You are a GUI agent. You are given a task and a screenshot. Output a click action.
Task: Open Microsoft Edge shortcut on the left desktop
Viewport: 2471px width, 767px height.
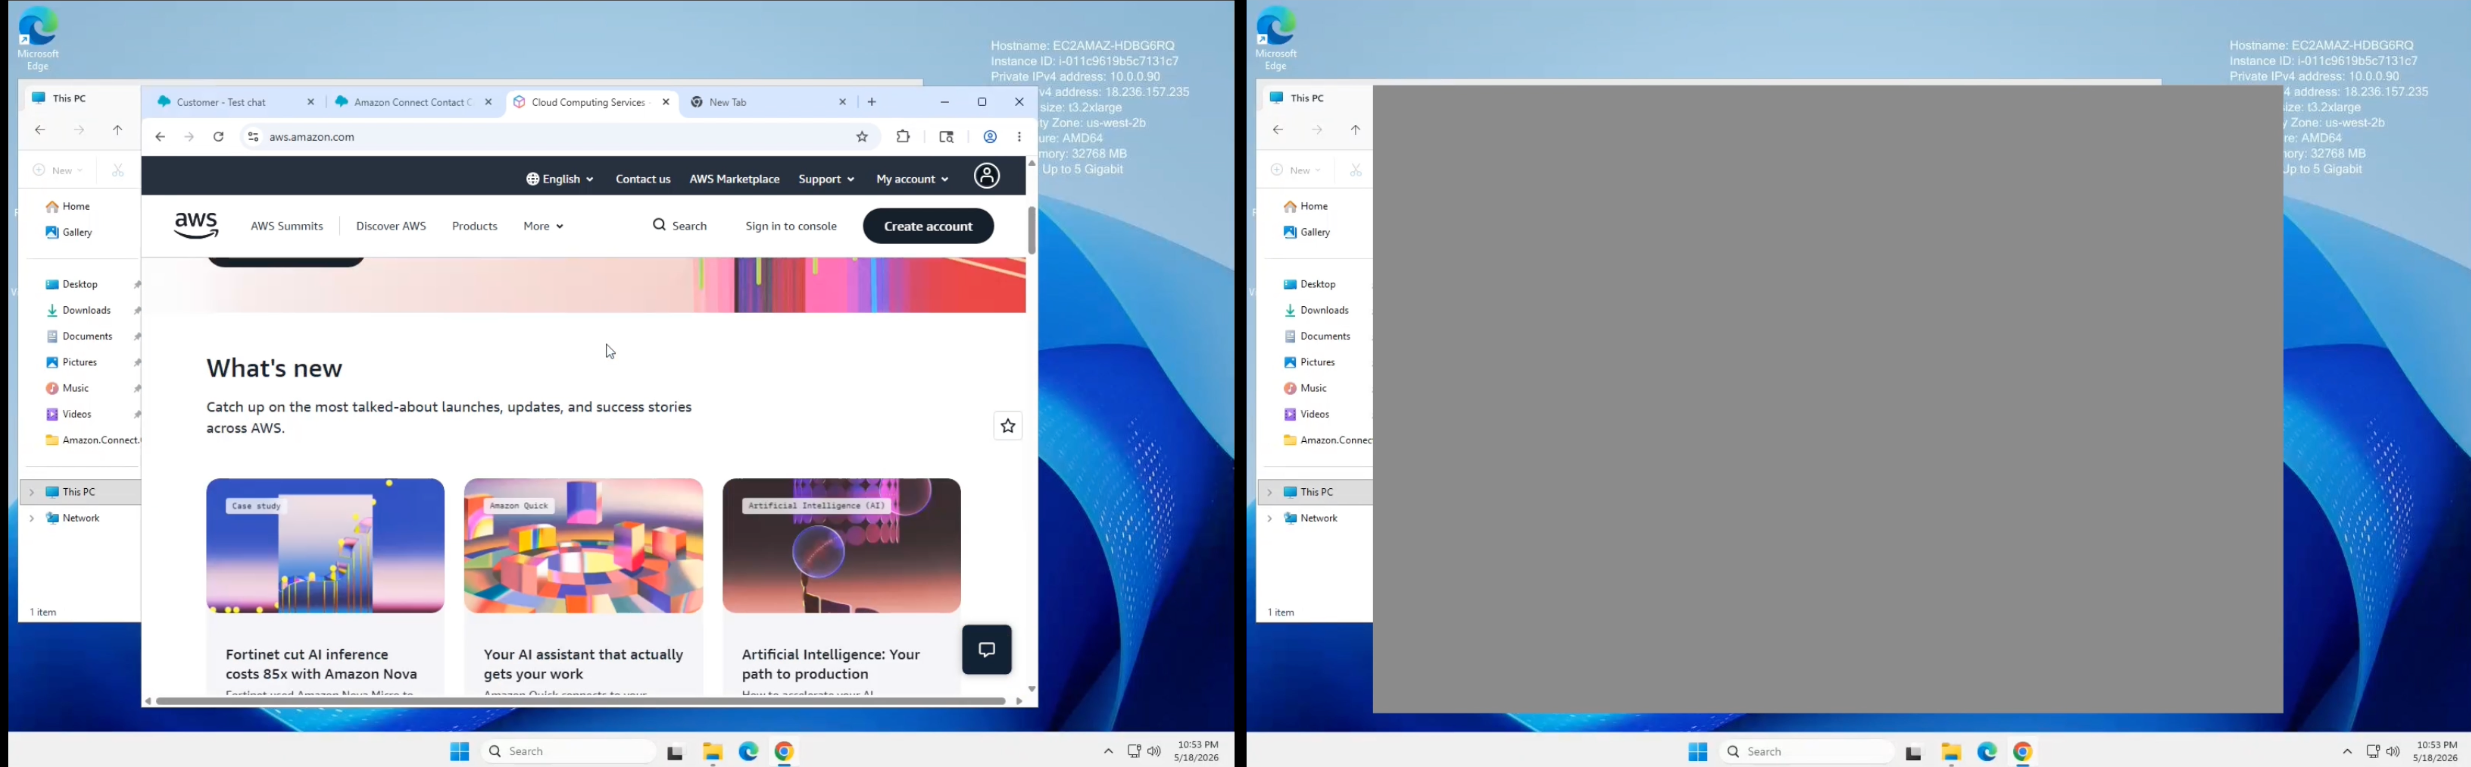[38, 39]
